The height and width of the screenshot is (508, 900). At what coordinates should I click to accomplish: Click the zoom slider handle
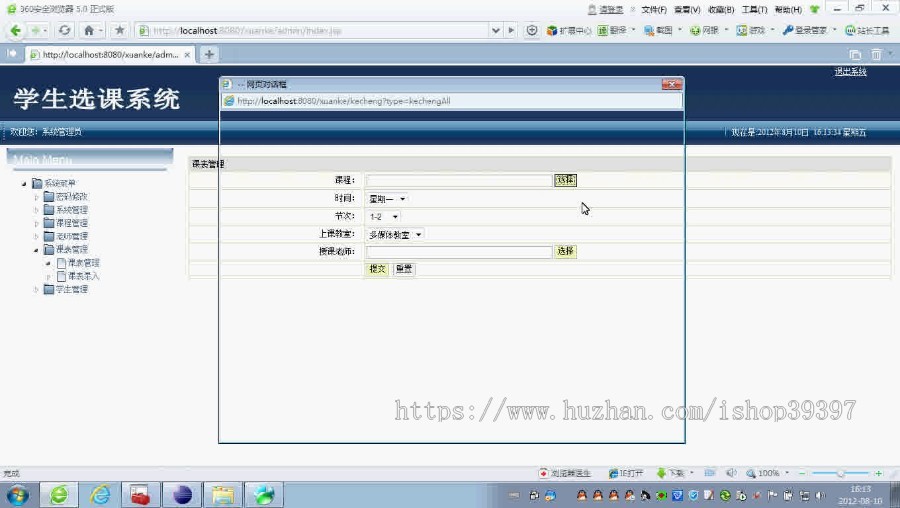point(841,473)
